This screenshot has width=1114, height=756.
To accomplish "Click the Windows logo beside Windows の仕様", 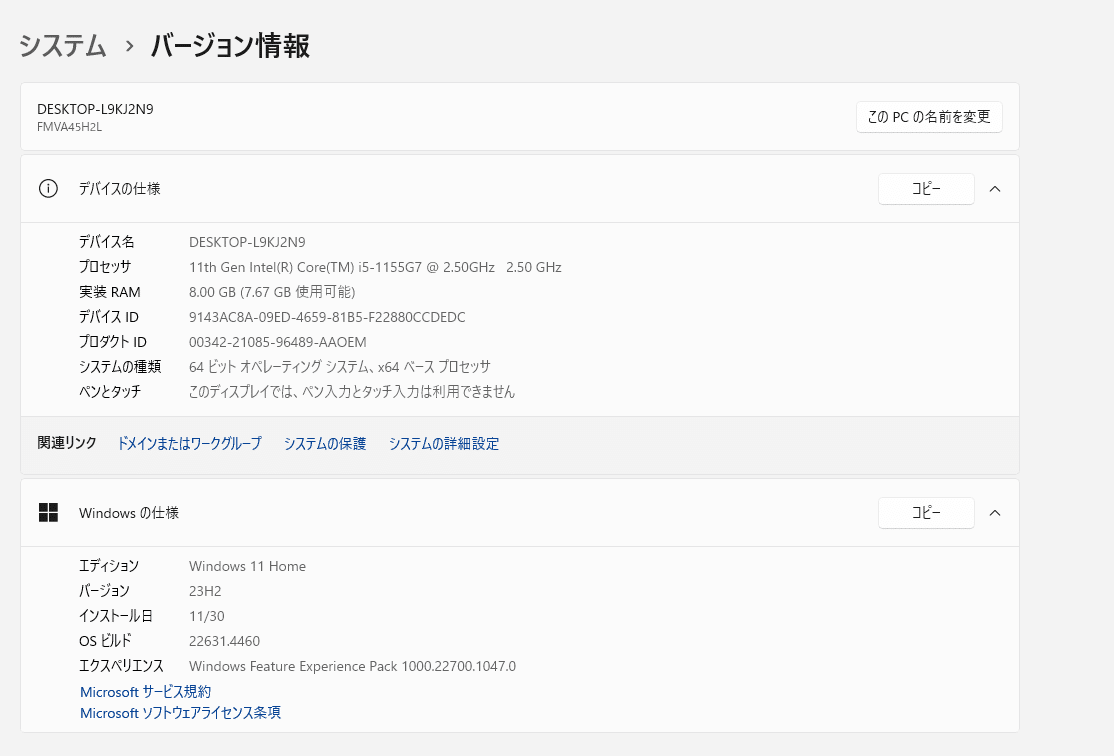I will point(48,512).
